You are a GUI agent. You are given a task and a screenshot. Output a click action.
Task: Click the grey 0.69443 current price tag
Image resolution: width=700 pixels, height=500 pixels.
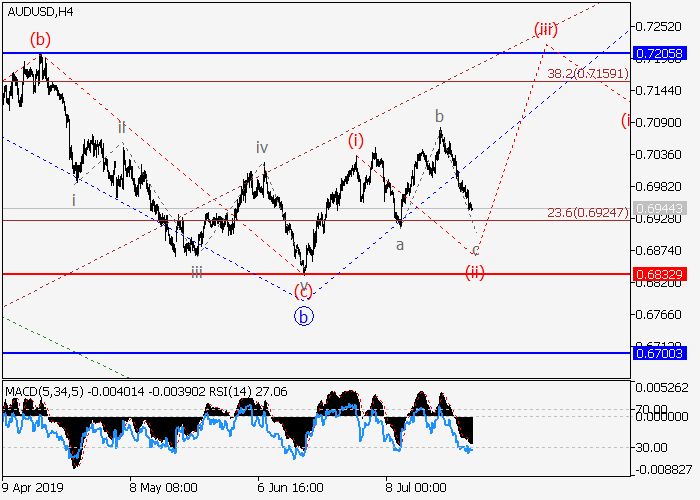click(660, 208)
